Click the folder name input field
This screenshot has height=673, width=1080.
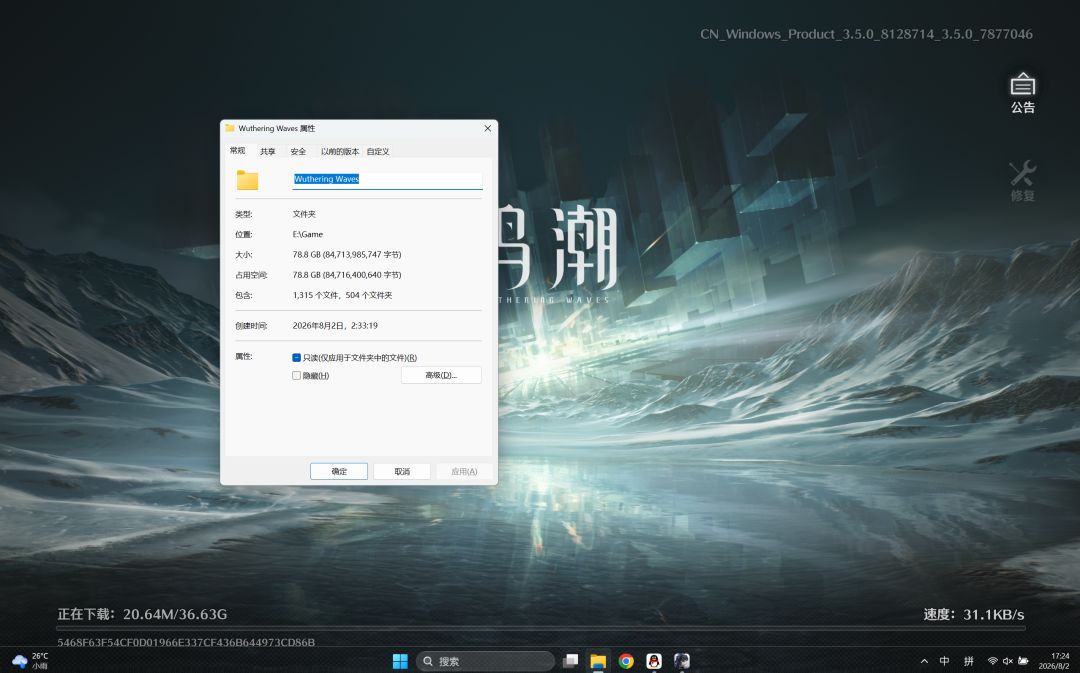click(x=387, y=180)
